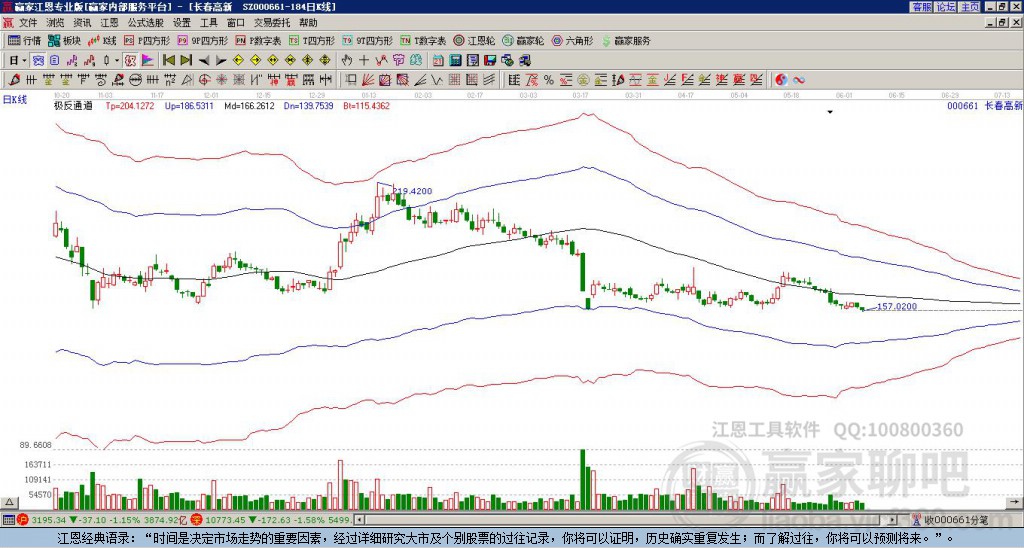Open 赢家服务 with dollar icon
1024x548 pixels.
coord(626,40)
